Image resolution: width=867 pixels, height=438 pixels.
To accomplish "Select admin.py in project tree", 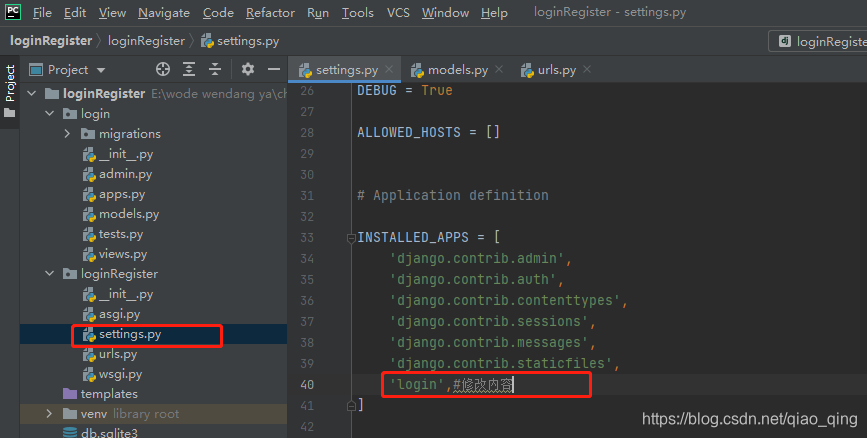I will coord(125,174).
